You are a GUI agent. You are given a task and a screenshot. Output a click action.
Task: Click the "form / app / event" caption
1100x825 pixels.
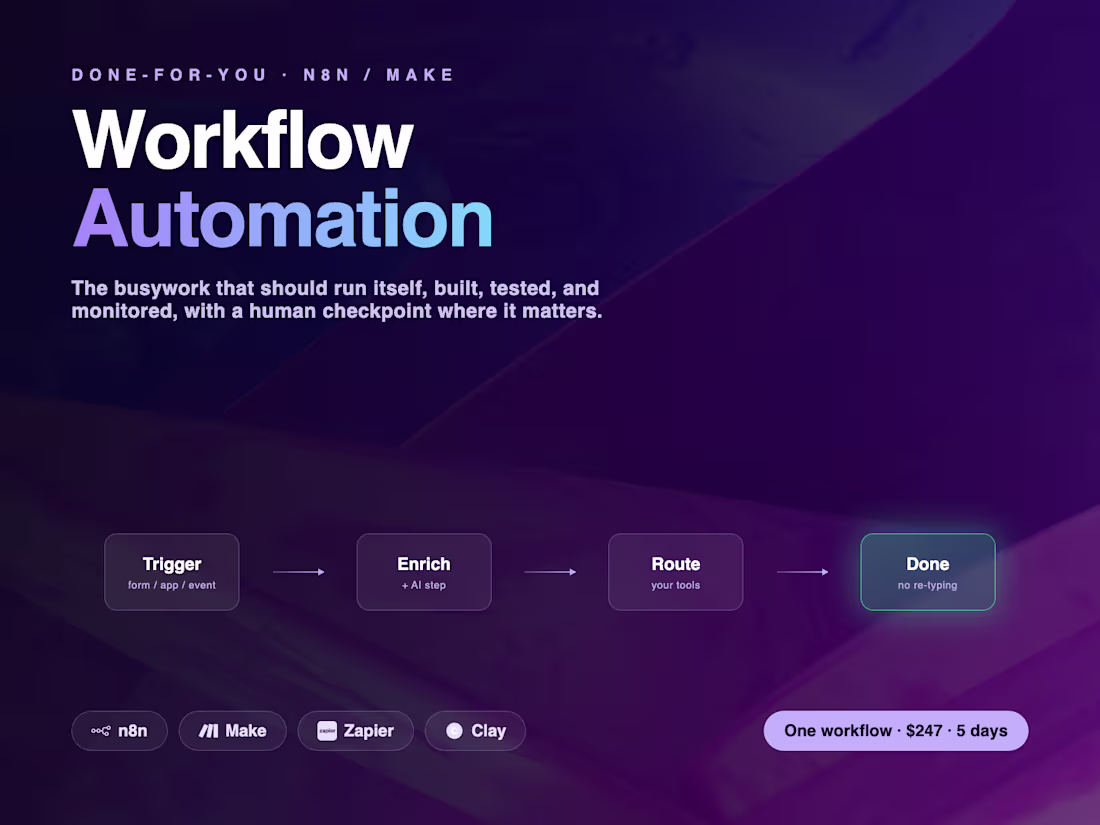pyautogui.click(x=172, y=585)
